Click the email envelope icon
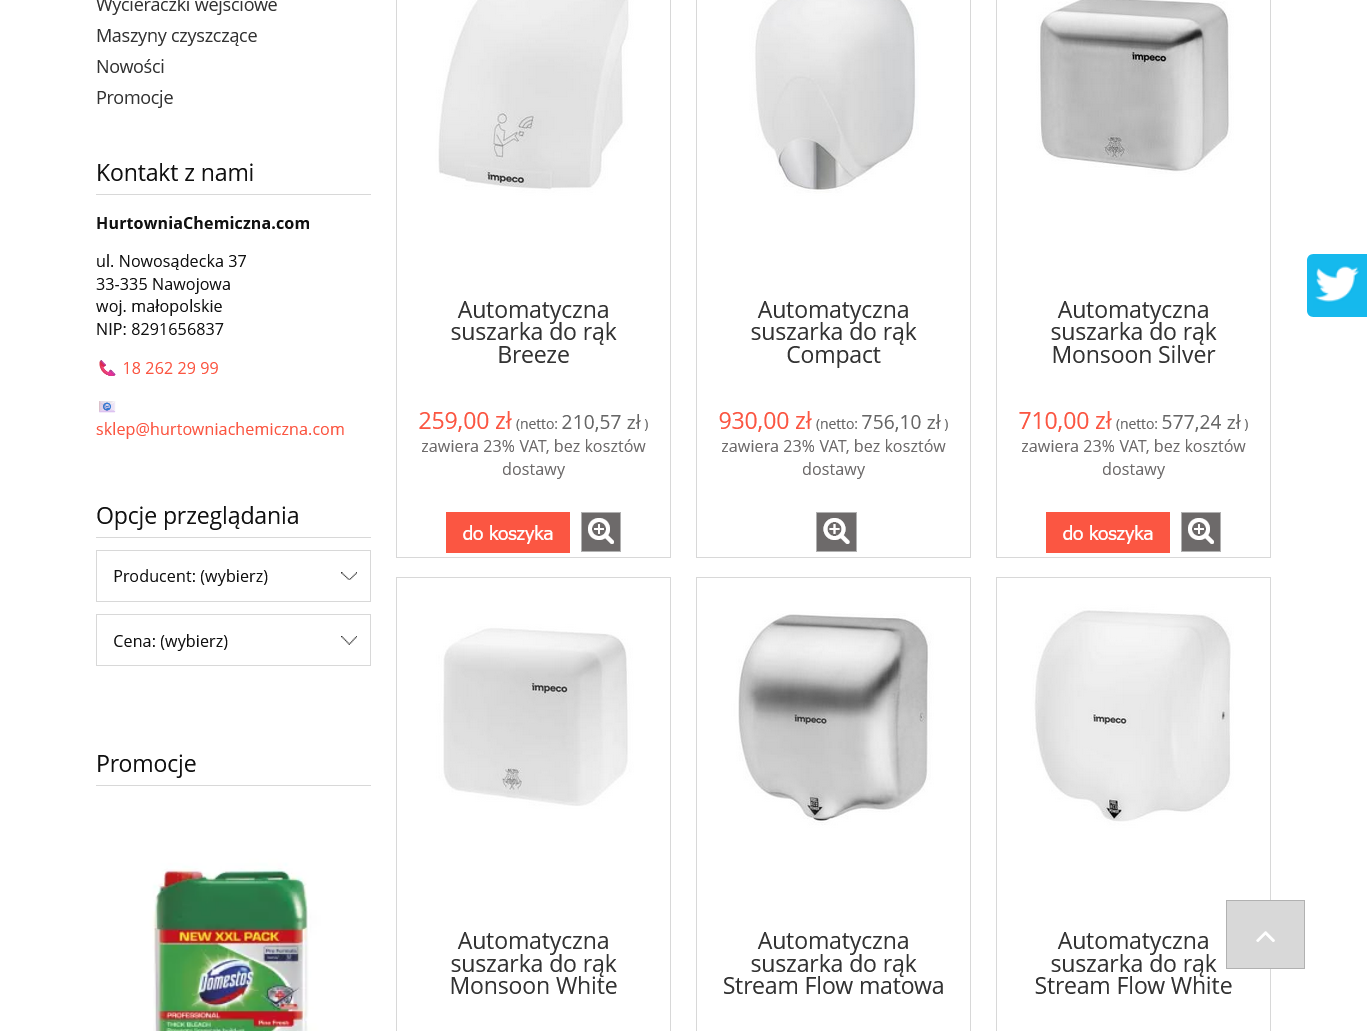This screenshot has width=1367, height=1031. 107,406
